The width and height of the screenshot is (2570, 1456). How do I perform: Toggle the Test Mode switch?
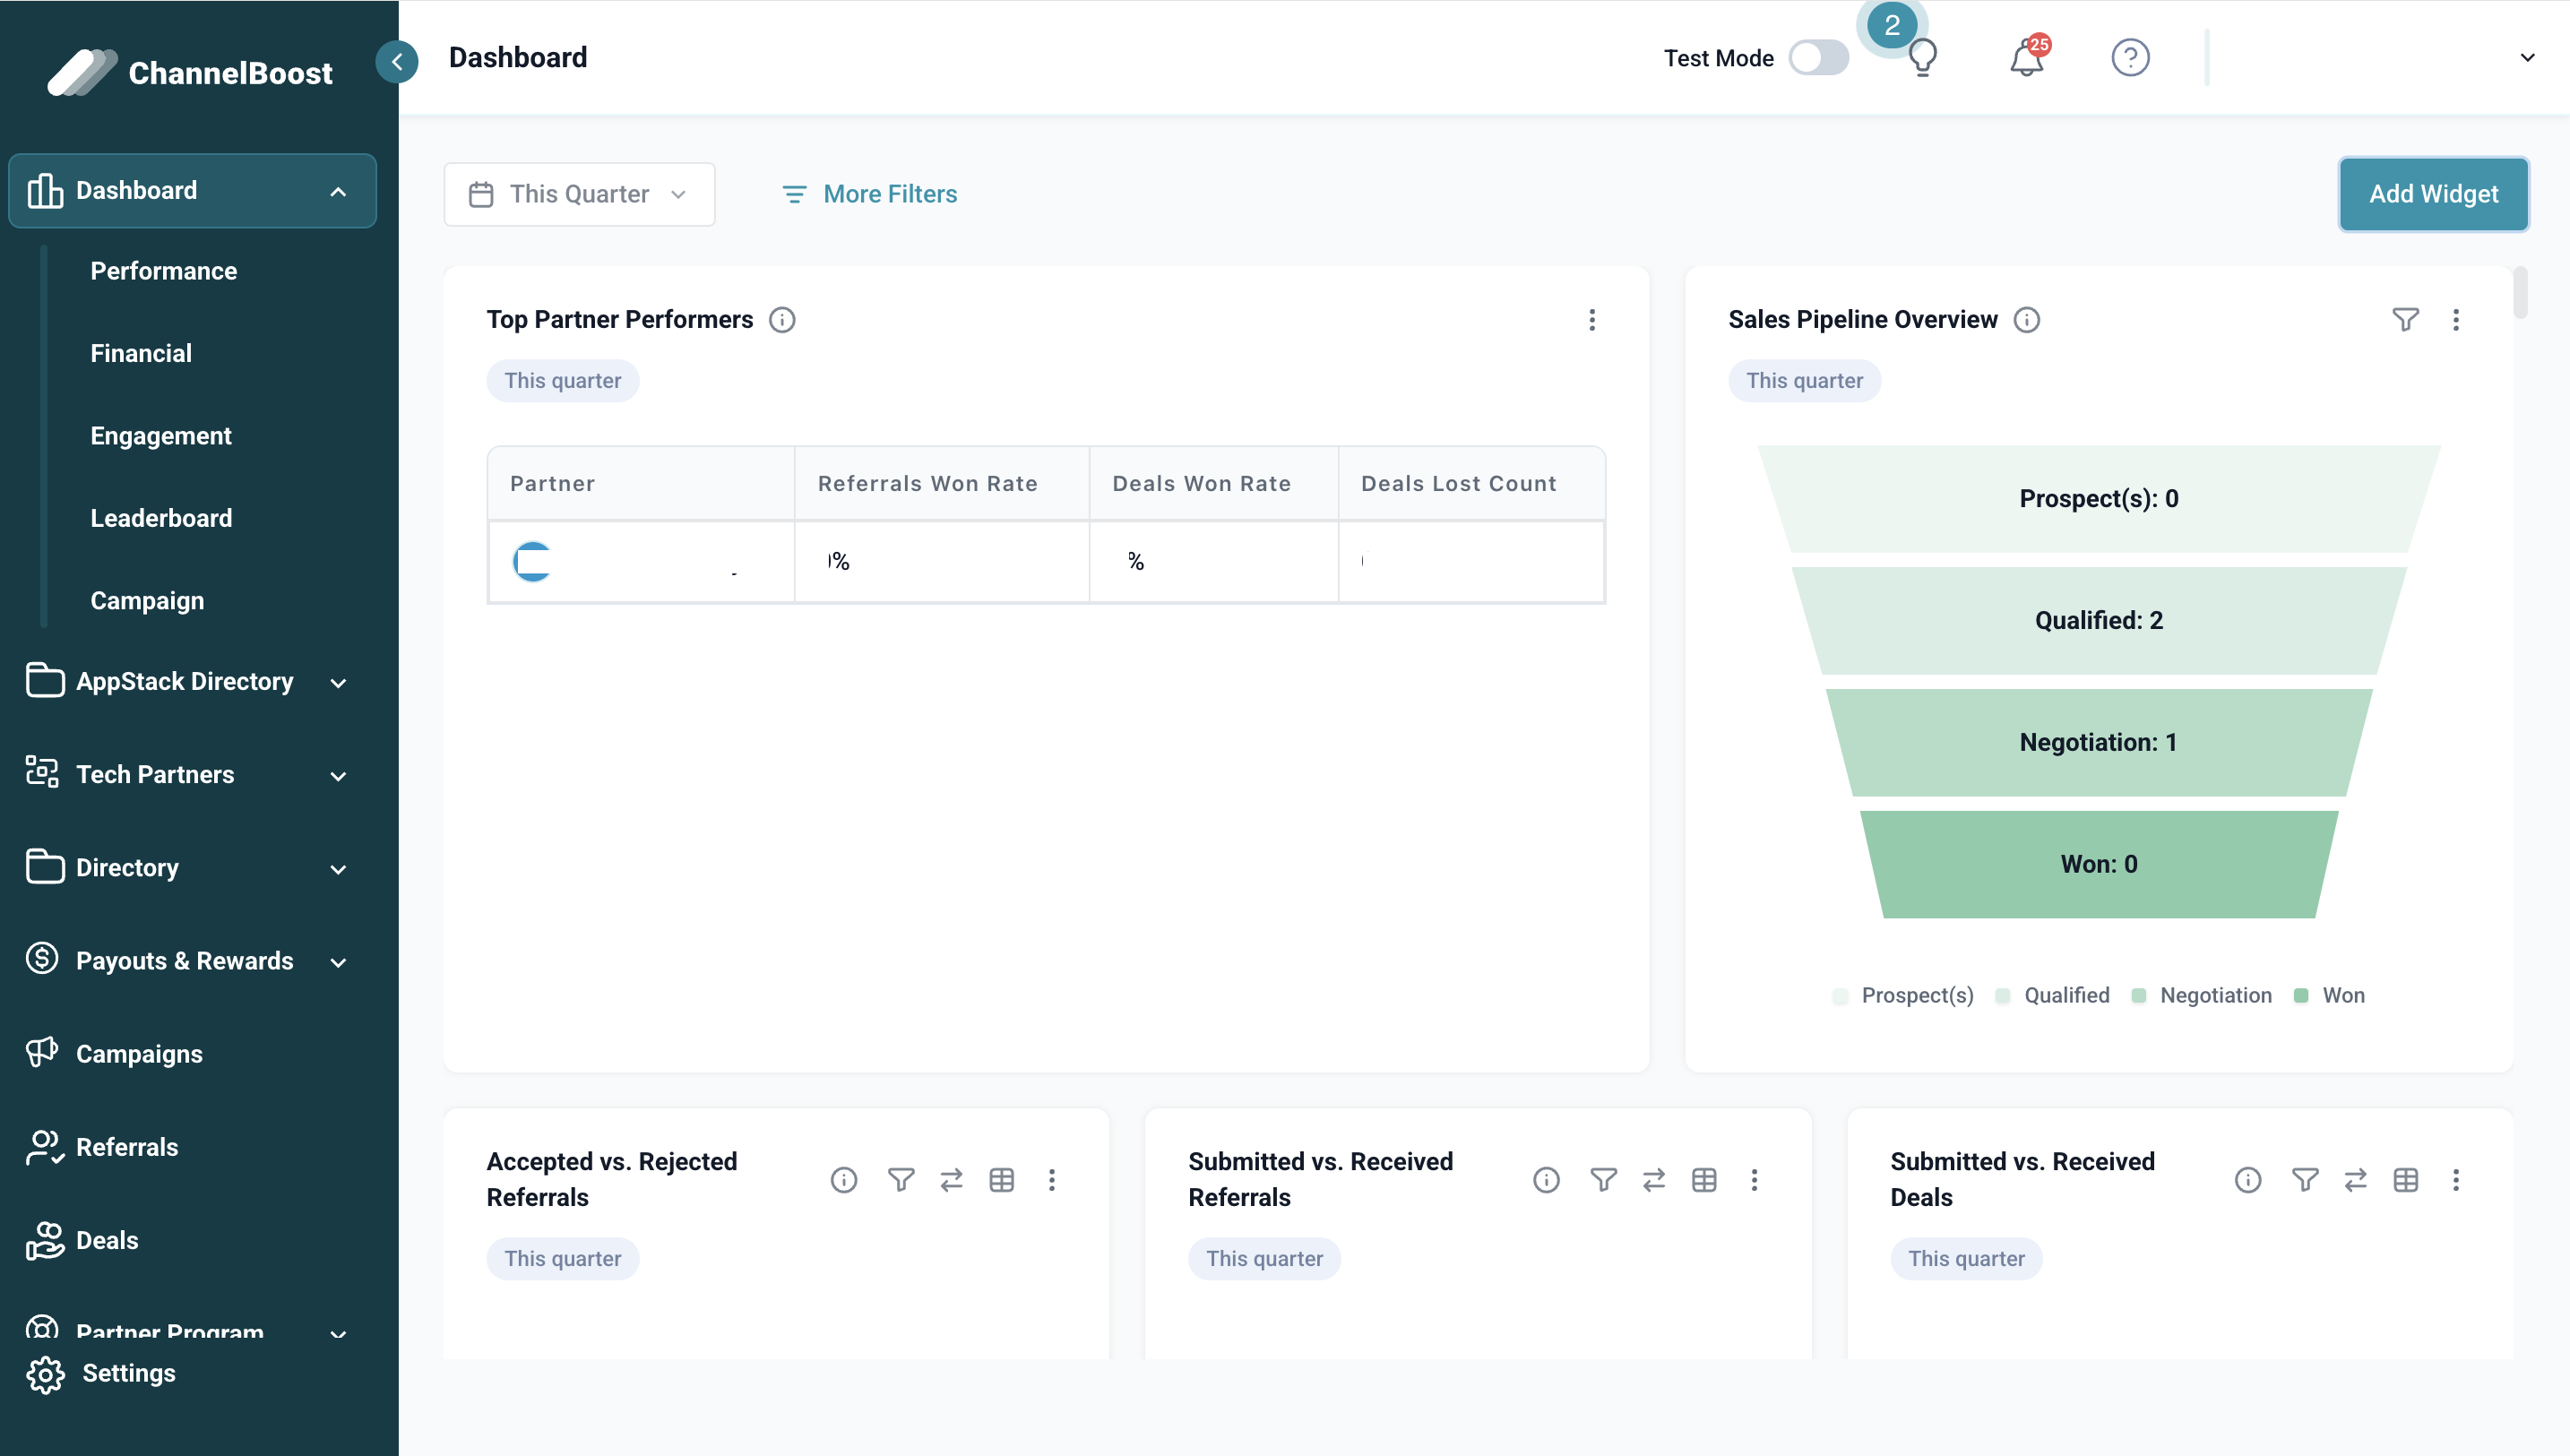tap(1818, 58)
